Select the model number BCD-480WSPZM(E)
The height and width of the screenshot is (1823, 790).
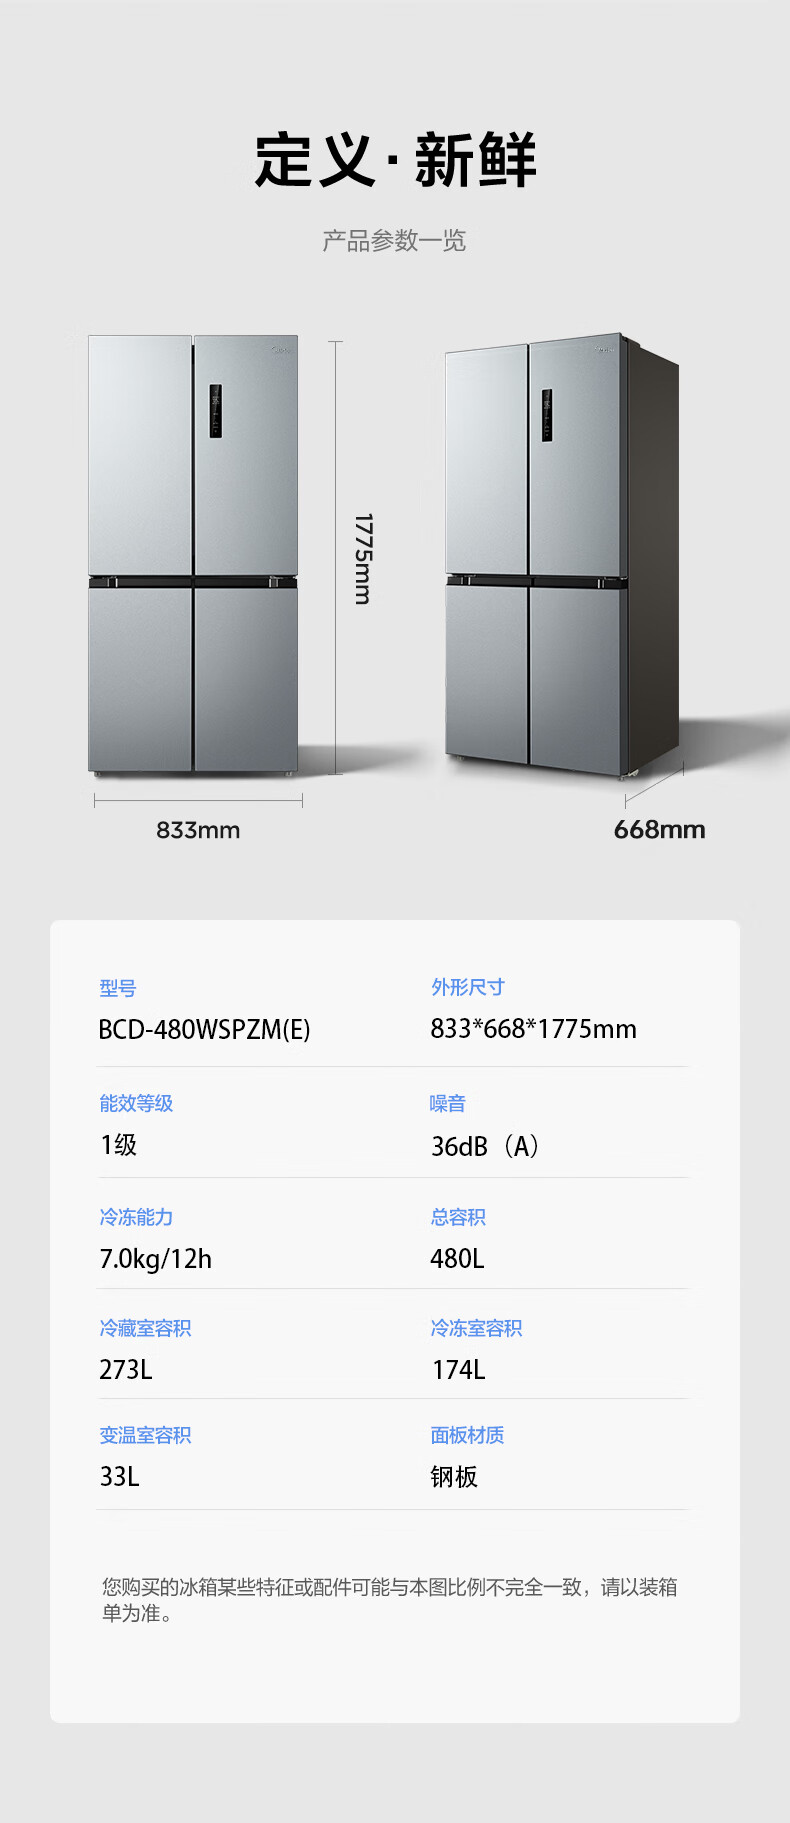204,1029
